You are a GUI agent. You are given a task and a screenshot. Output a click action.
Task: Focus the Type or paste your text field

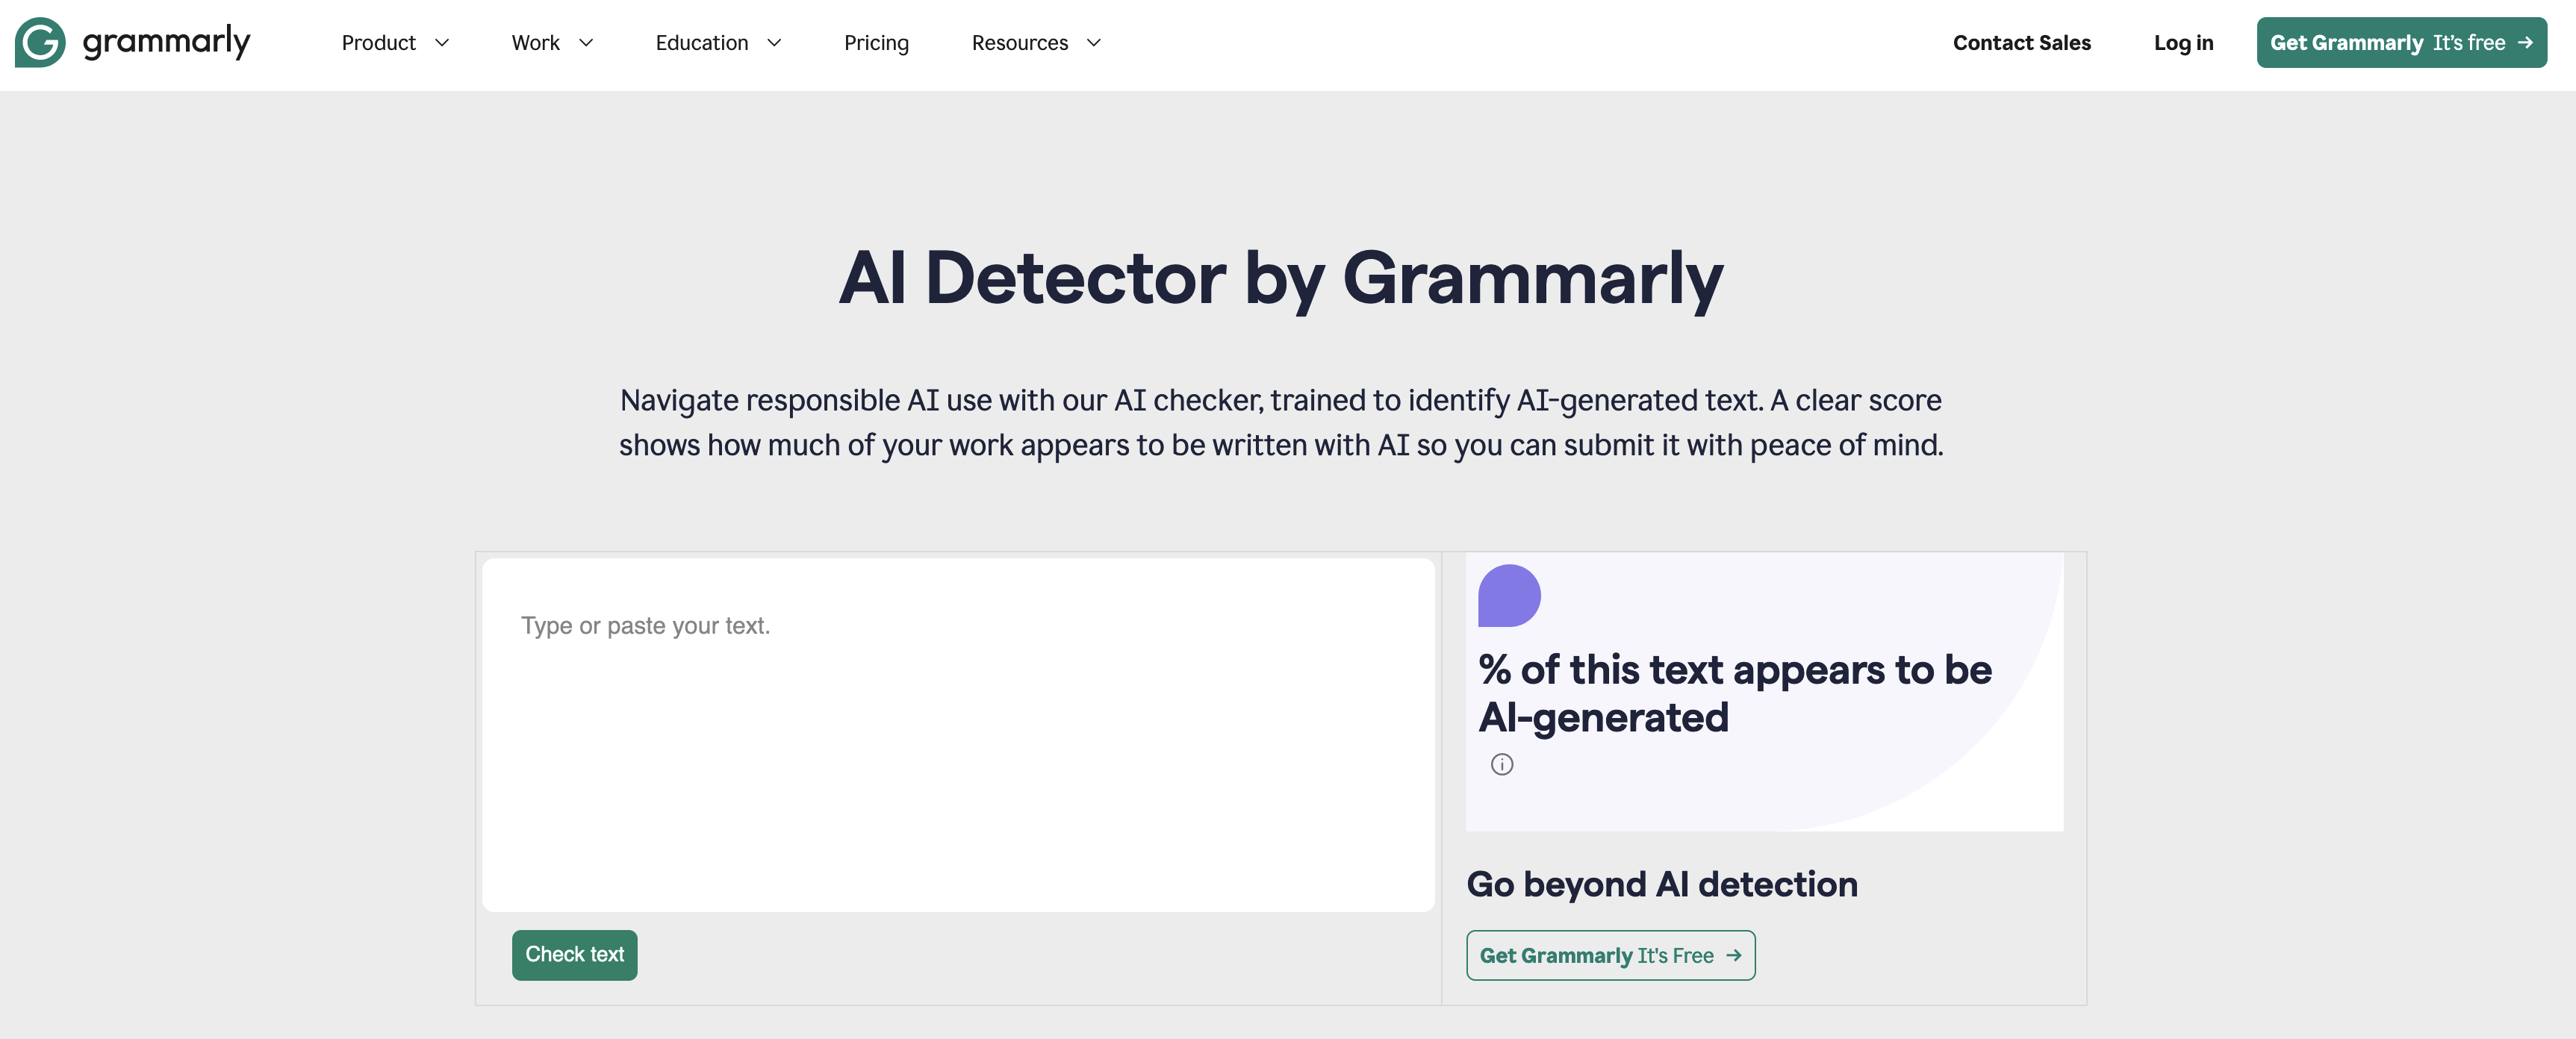[x=957, y=734]
